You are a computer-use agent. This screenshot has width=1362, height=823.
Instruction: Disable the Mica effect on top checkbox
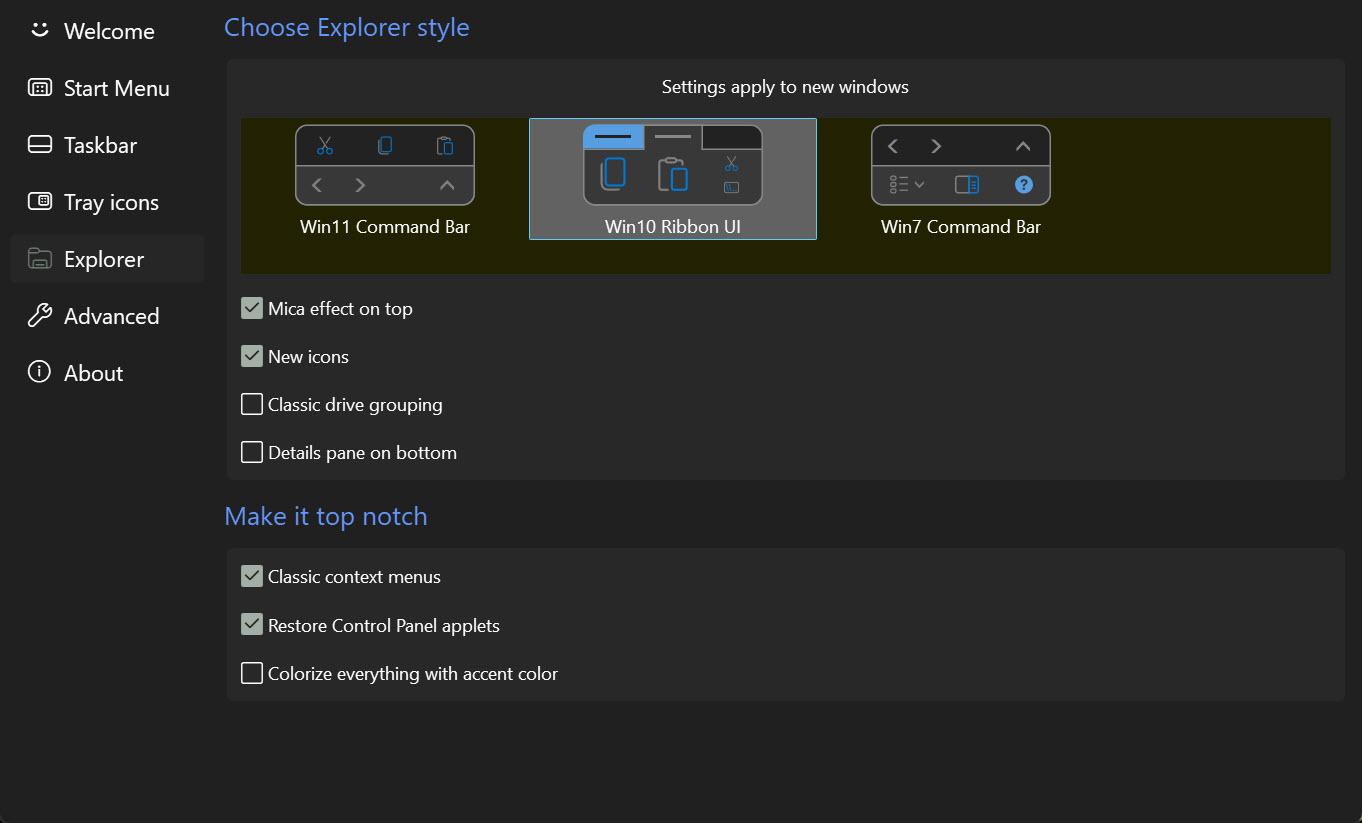tap(252, 308)
